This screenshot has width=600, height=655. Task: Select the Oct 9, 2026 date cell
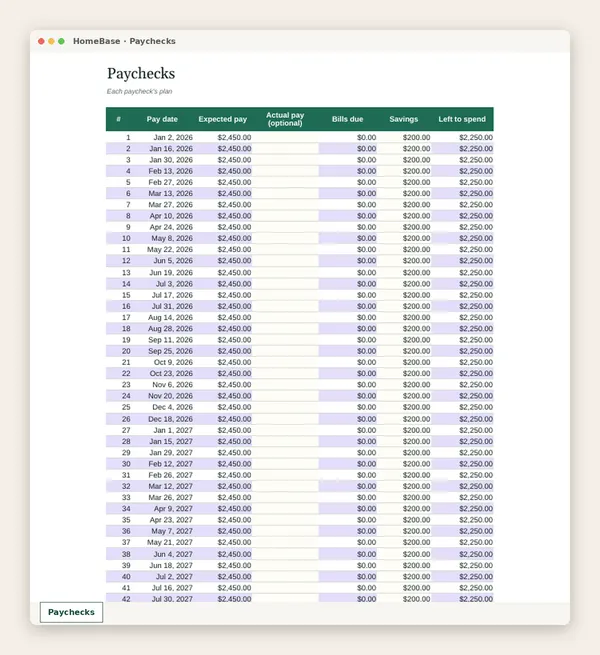click(163, 363)
